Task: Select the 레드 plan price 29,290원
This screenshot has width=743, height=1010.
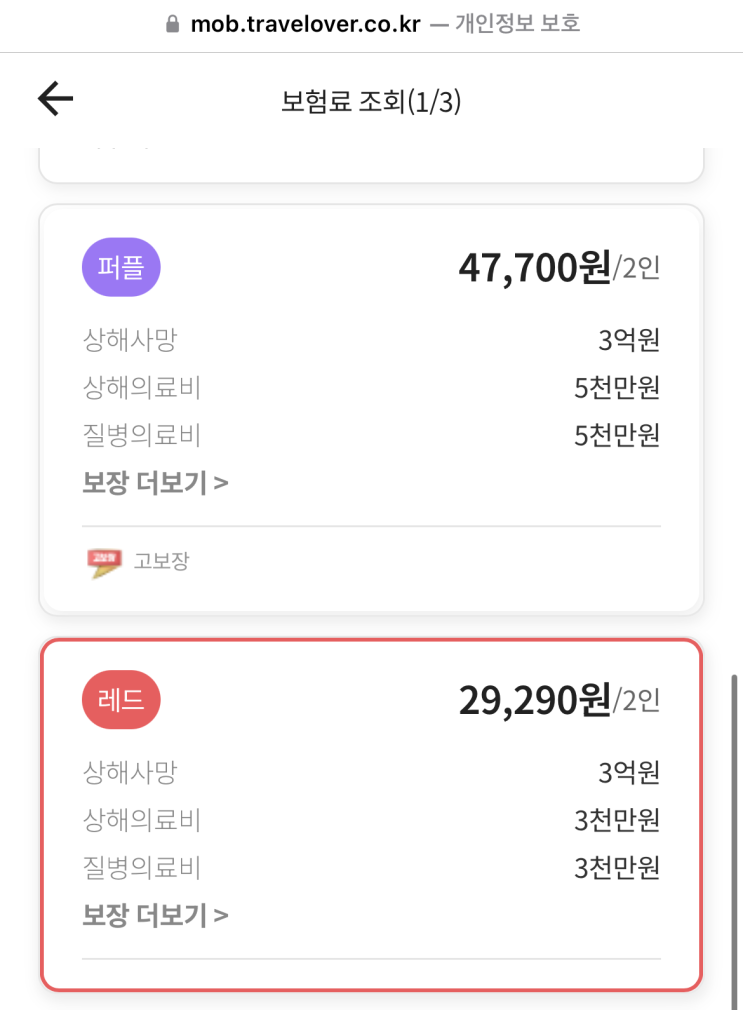Action: point(534,700)
